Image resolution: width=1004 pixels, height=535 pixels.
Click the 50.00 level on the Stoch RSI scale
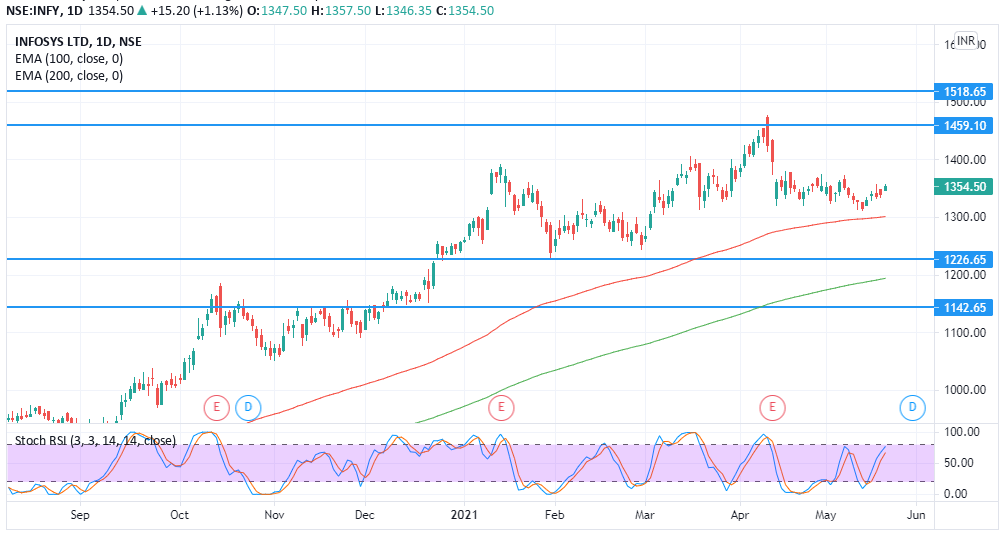(x=956, y=462)
